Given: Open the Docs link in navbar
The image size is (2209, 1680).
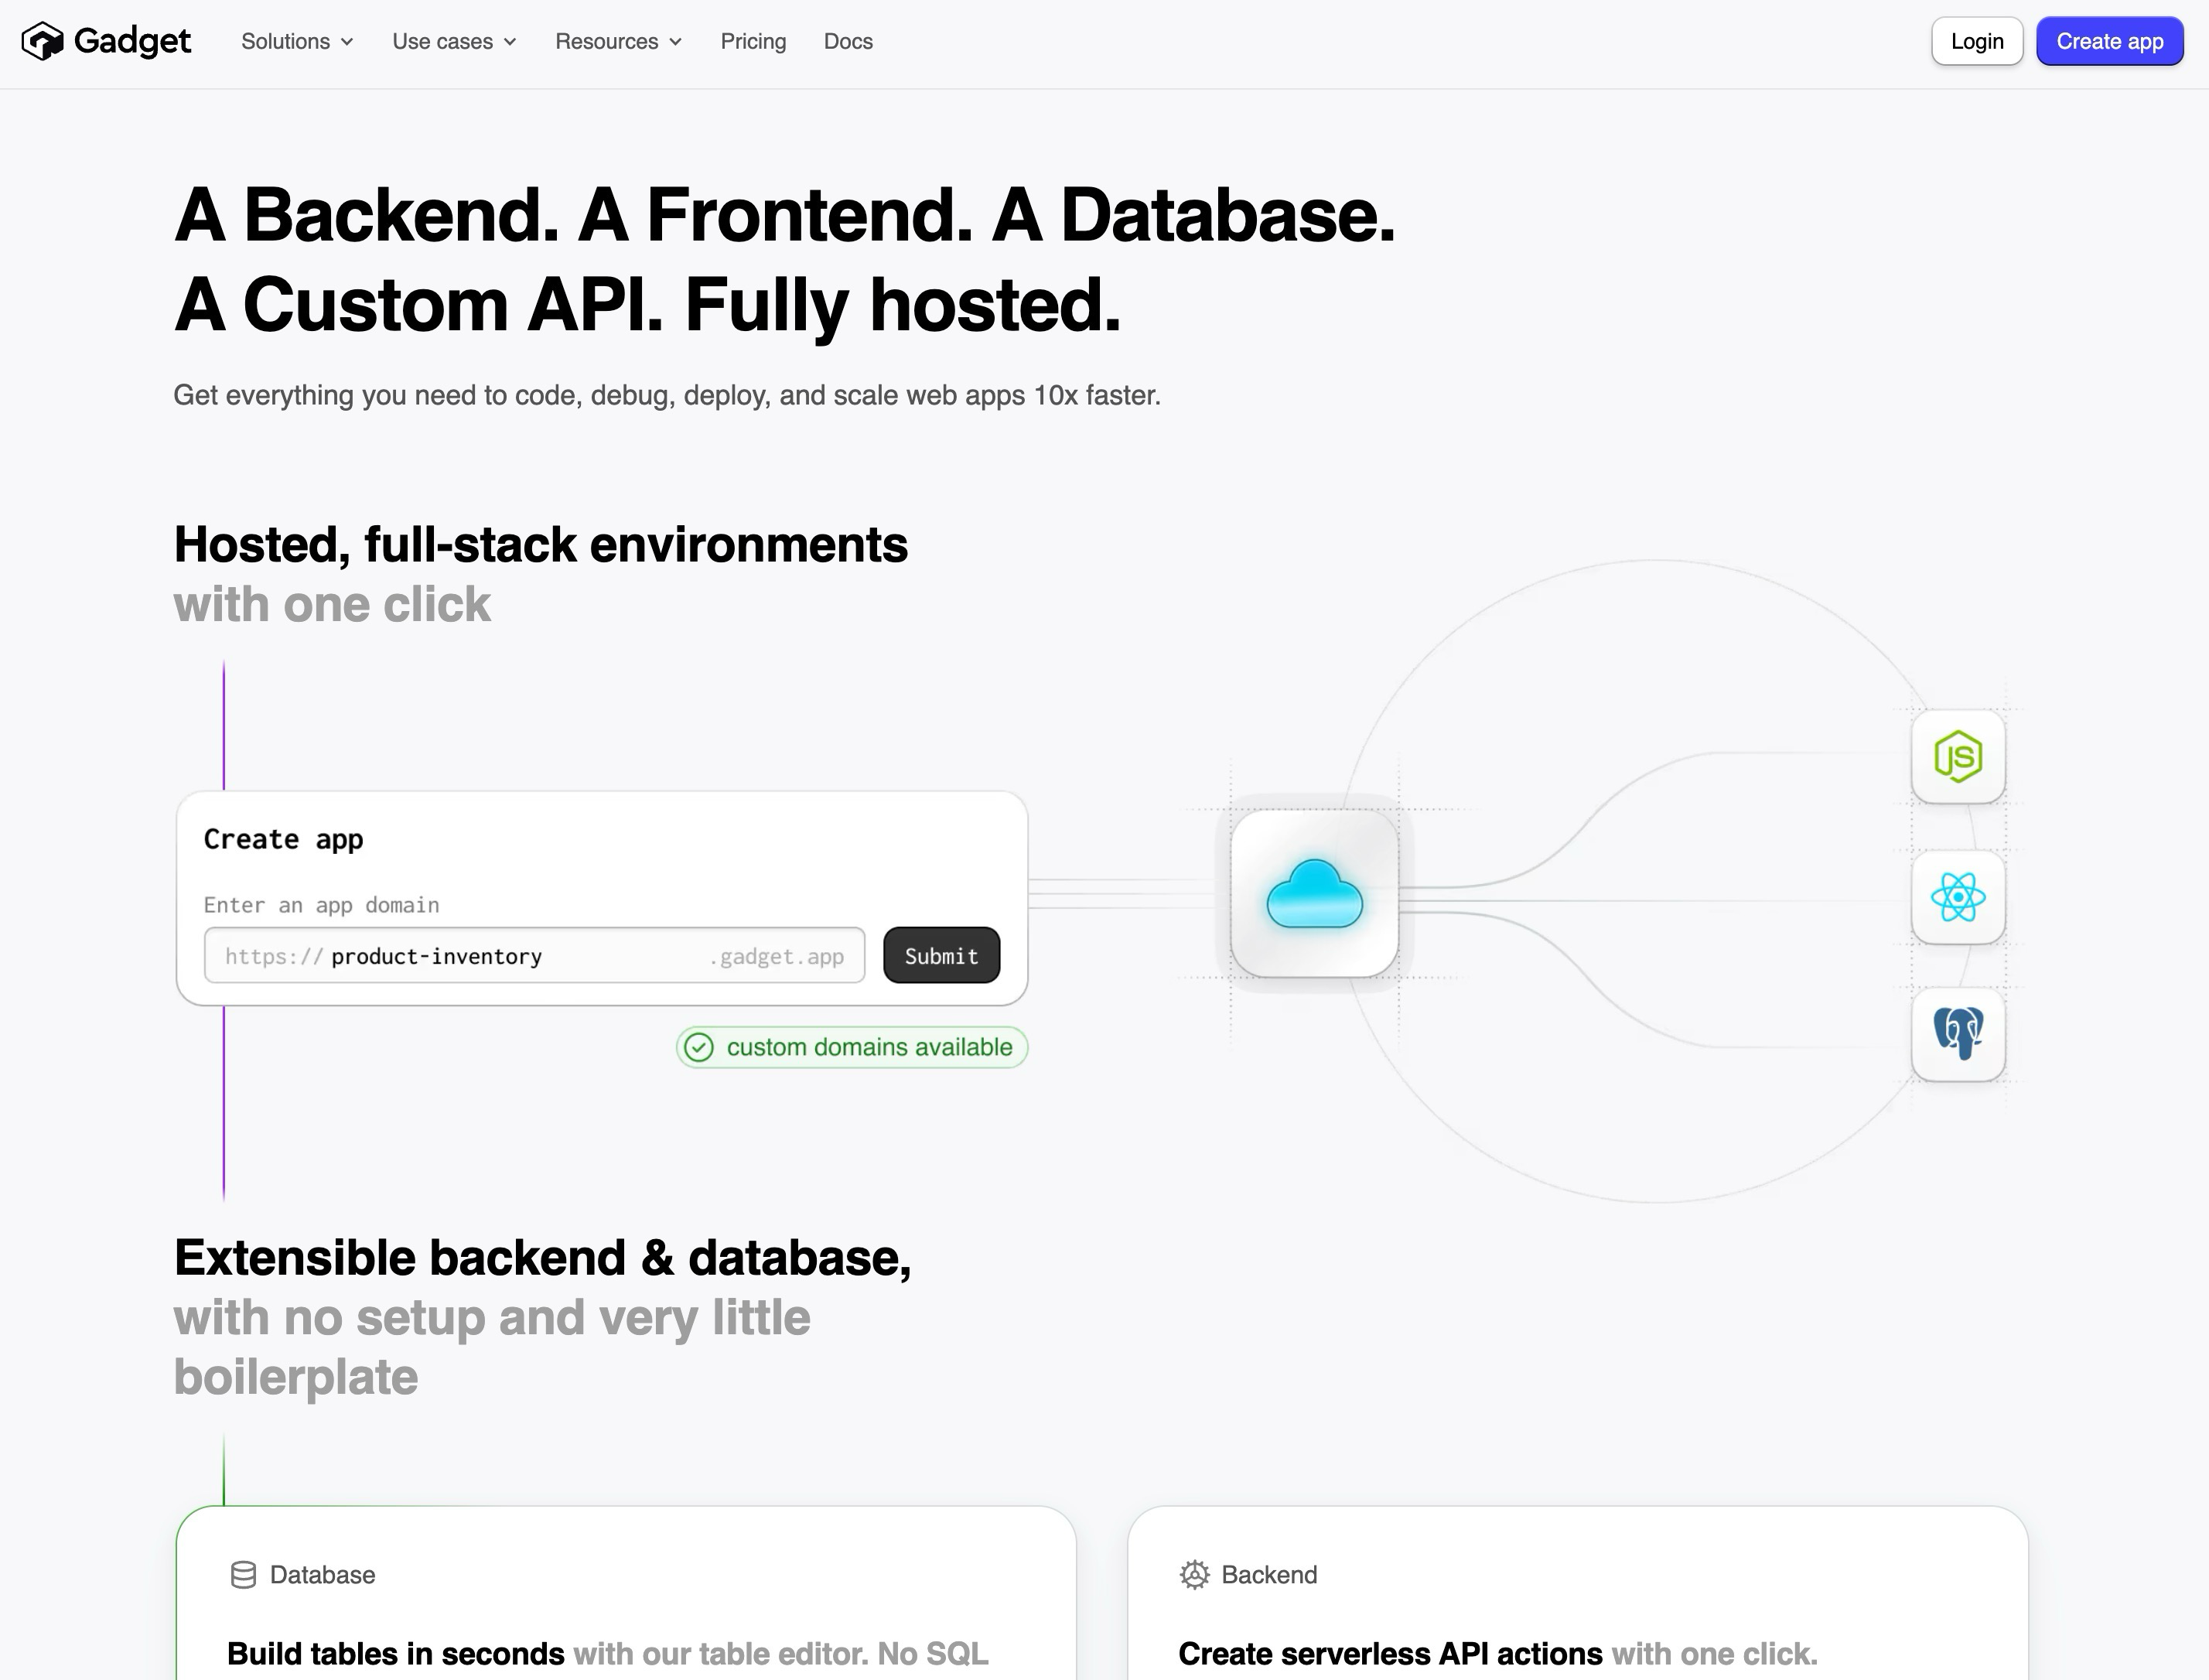Looking at the screenshot, I should [848, 42].
